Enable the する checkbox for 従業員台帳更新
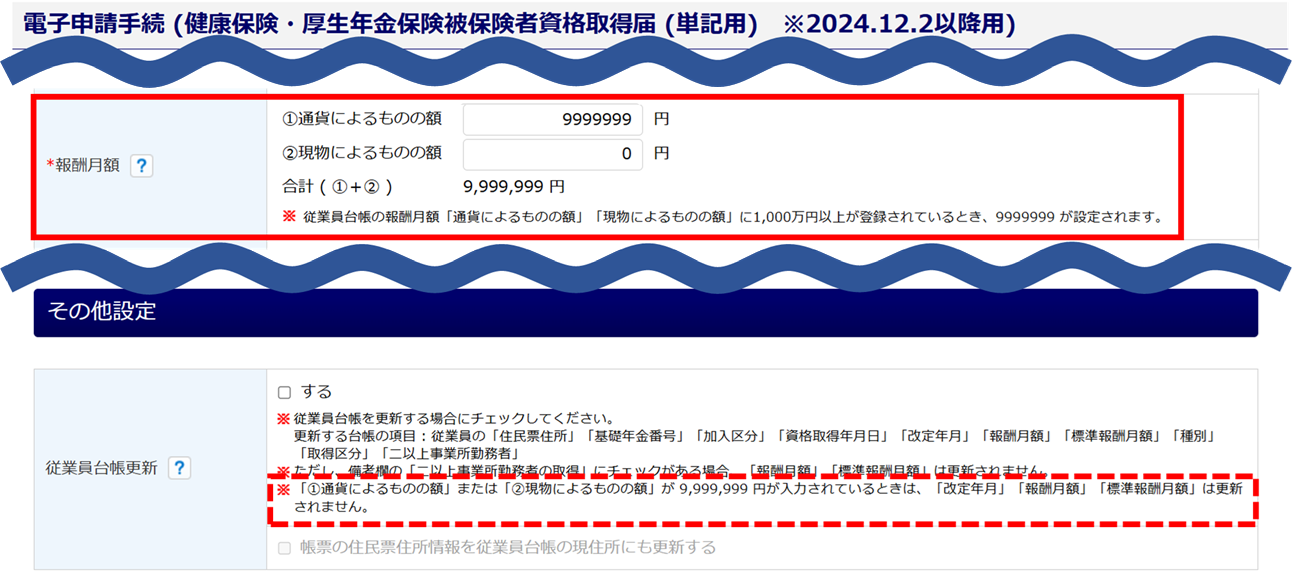Screen dimensions: 1292x577 point(285,393)
